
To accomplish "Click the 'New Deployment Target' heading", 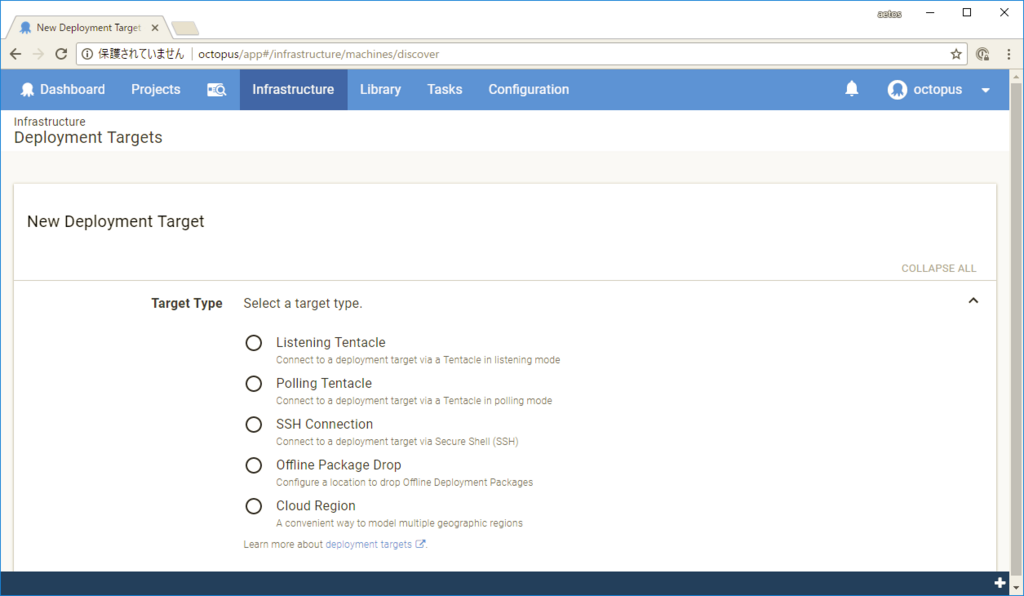I will (116, 222).
